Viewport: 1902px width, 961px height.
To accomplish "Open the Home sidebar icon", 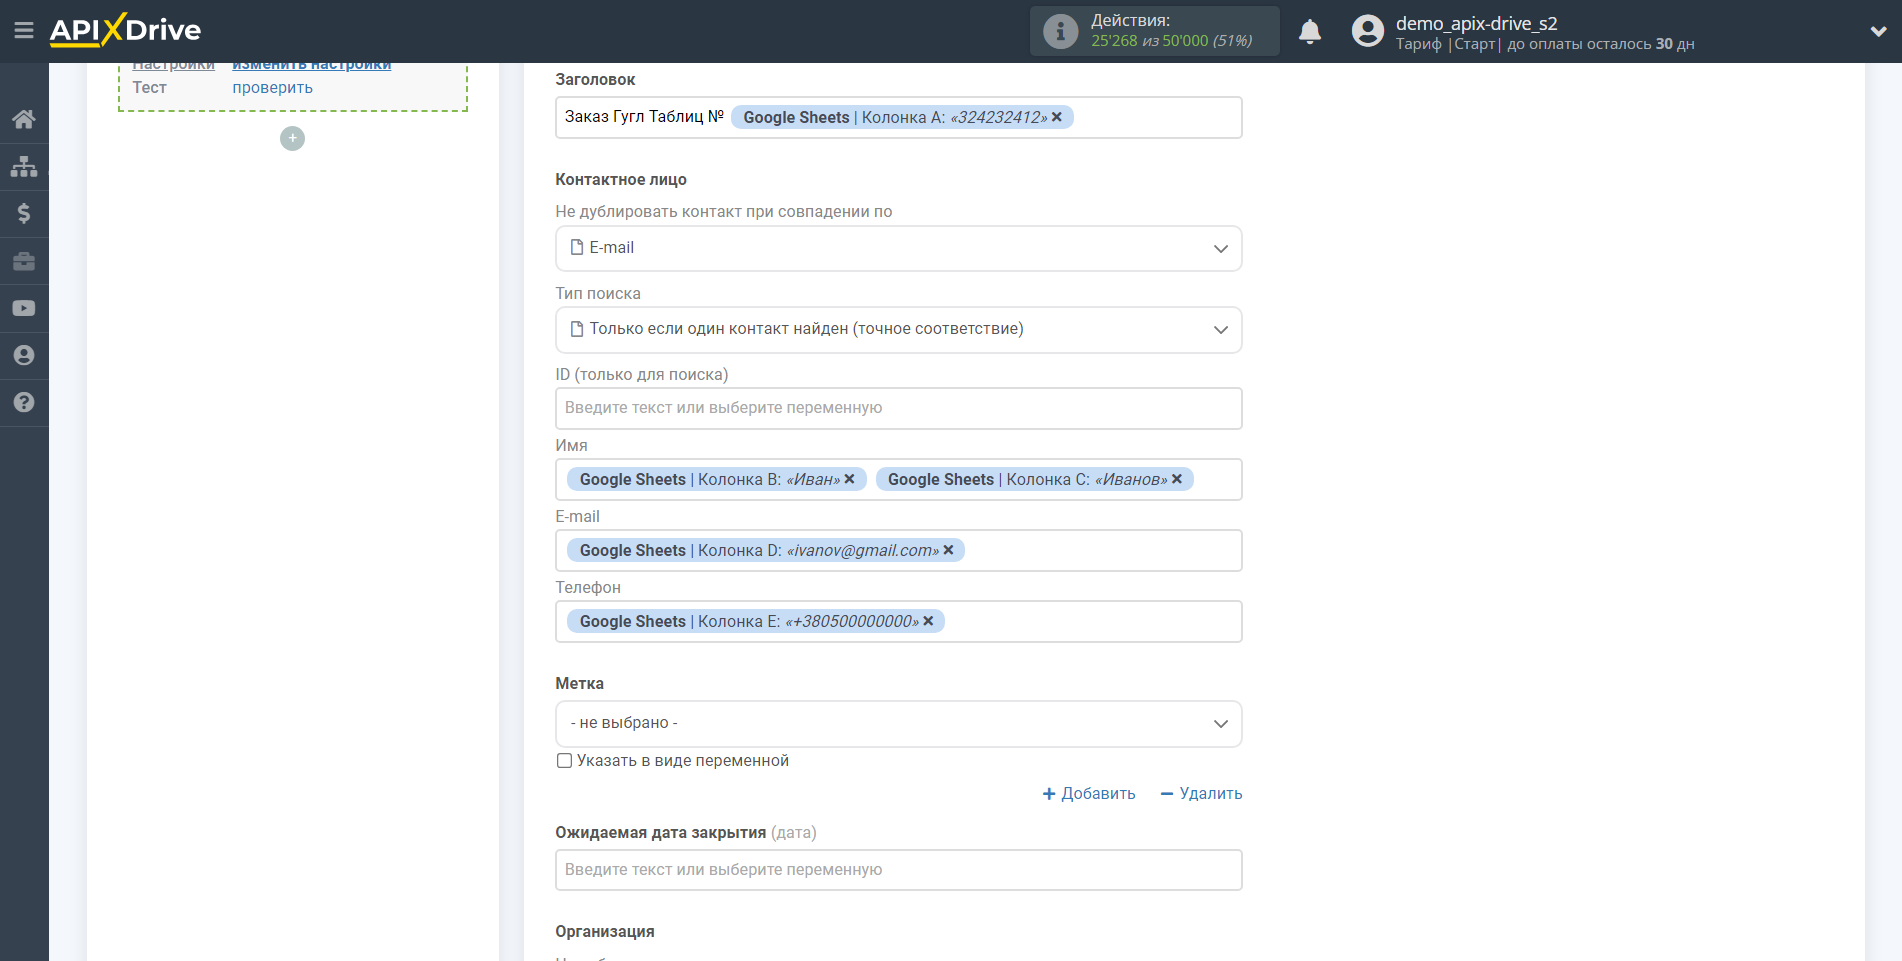I will coord(24,119).
